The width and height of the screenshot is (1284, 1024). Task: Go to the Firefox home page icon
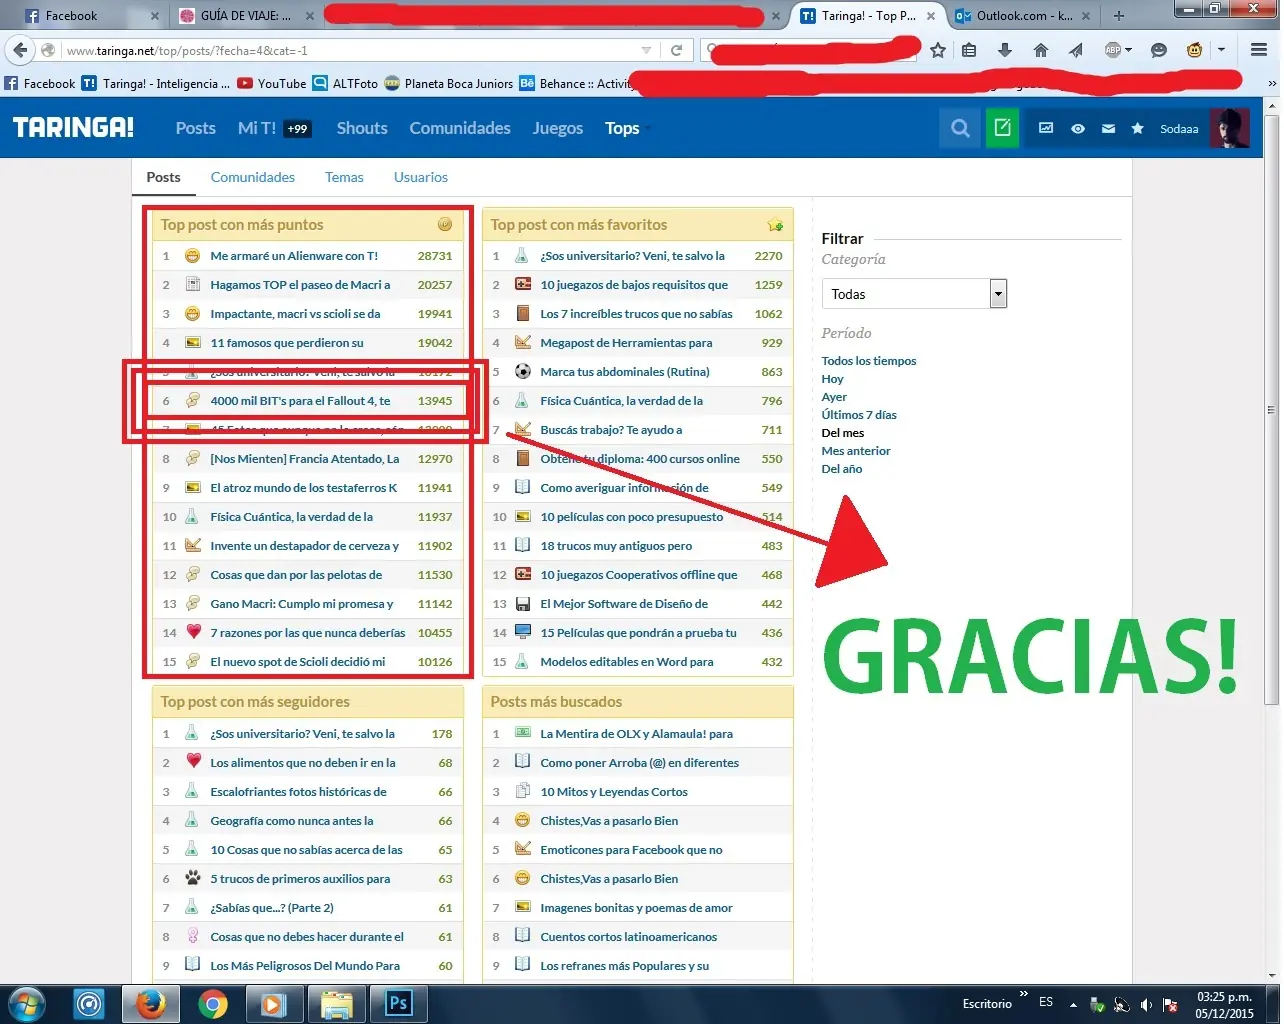click(1041, 50)
